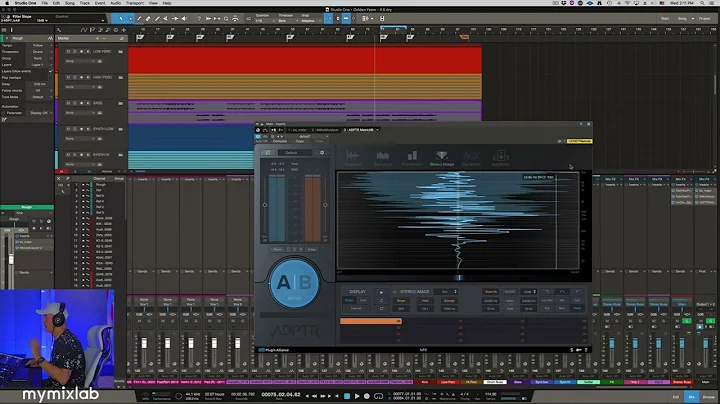This screenshot has width=720, height=404.
Task: Mute the HIGH PERC track
Action: pos(68,77)
